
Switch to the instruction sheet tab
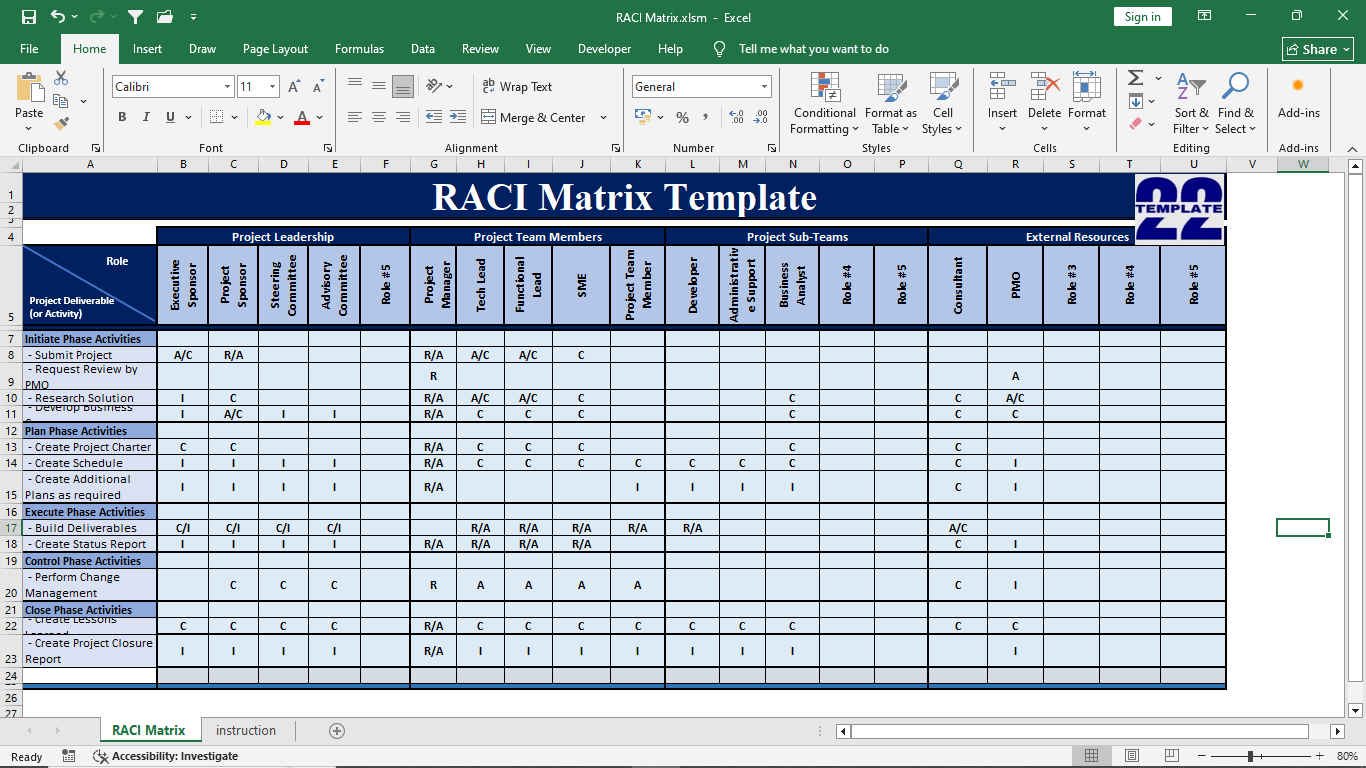pos(245,730)
